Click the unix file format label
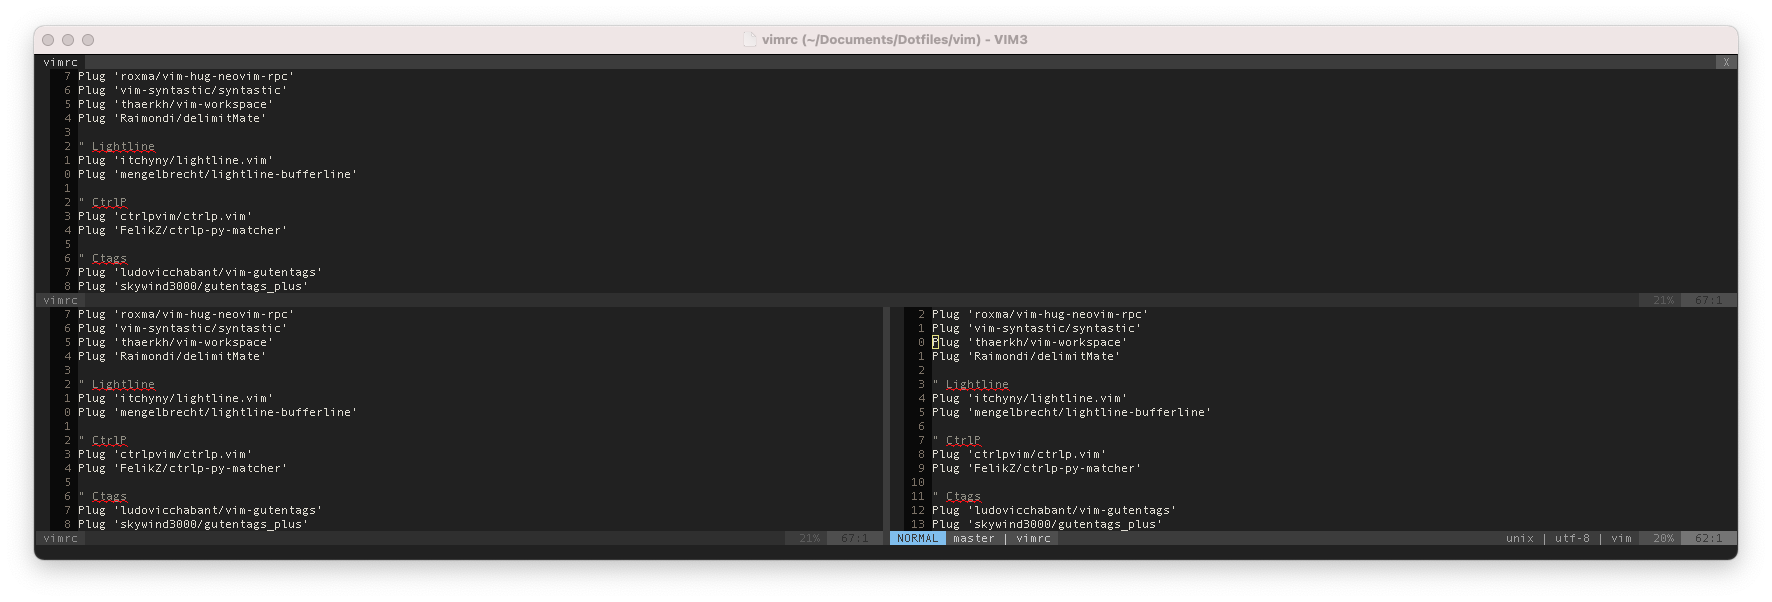 click(1519, 538)
